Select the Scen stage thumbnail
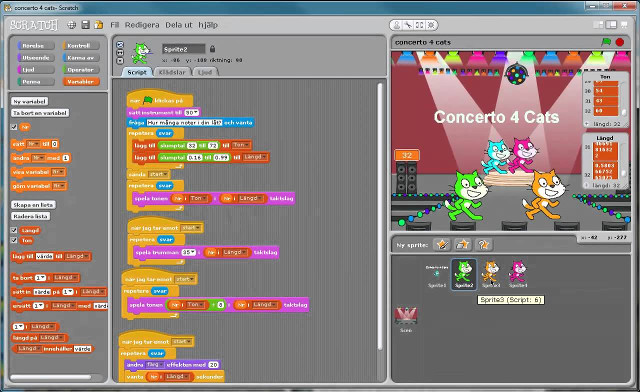The width and height of the screenshot is (640, 392). coord(406,320)
